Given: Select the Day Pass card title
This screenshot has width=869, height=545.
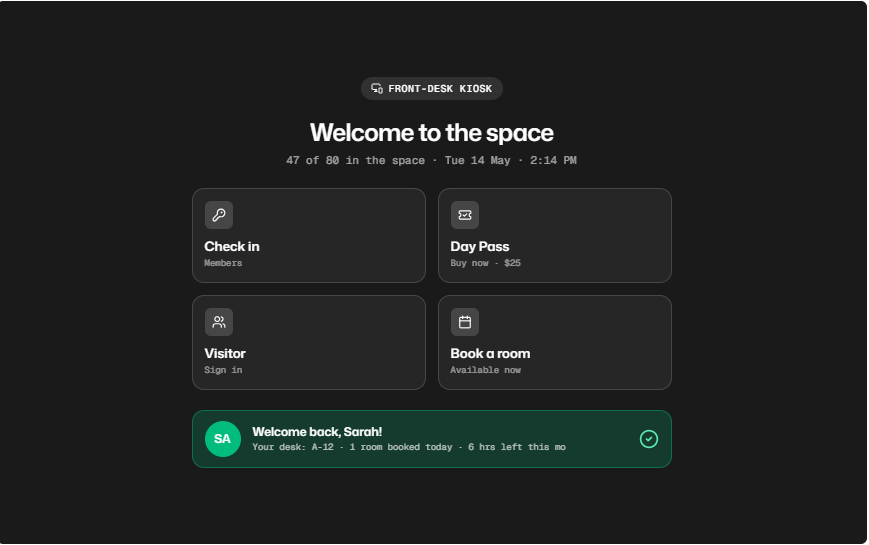Looking at the screenshot, I should click(480, 247).
